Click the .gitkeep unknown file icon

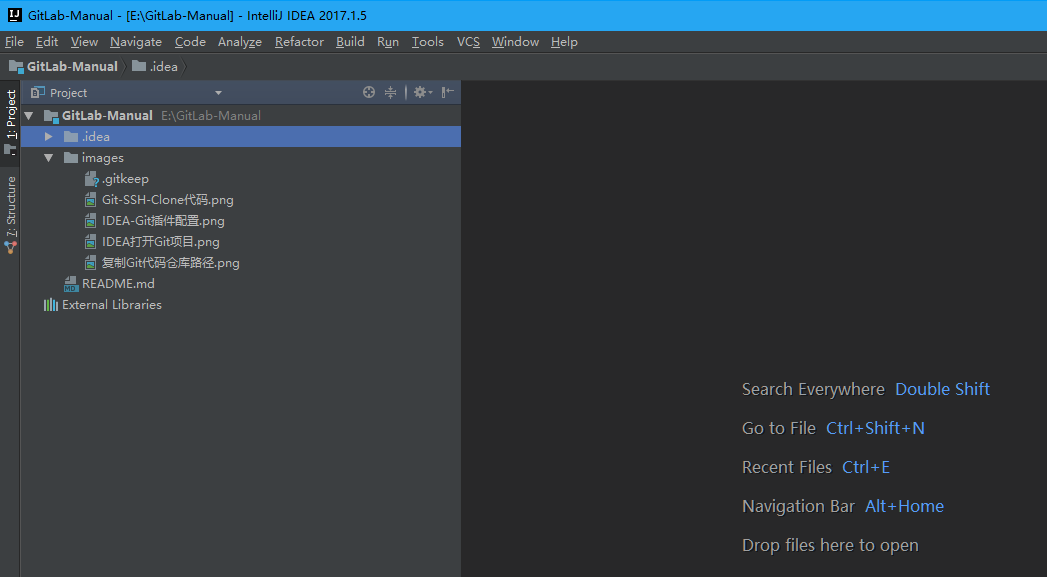(x=91, y=179)
